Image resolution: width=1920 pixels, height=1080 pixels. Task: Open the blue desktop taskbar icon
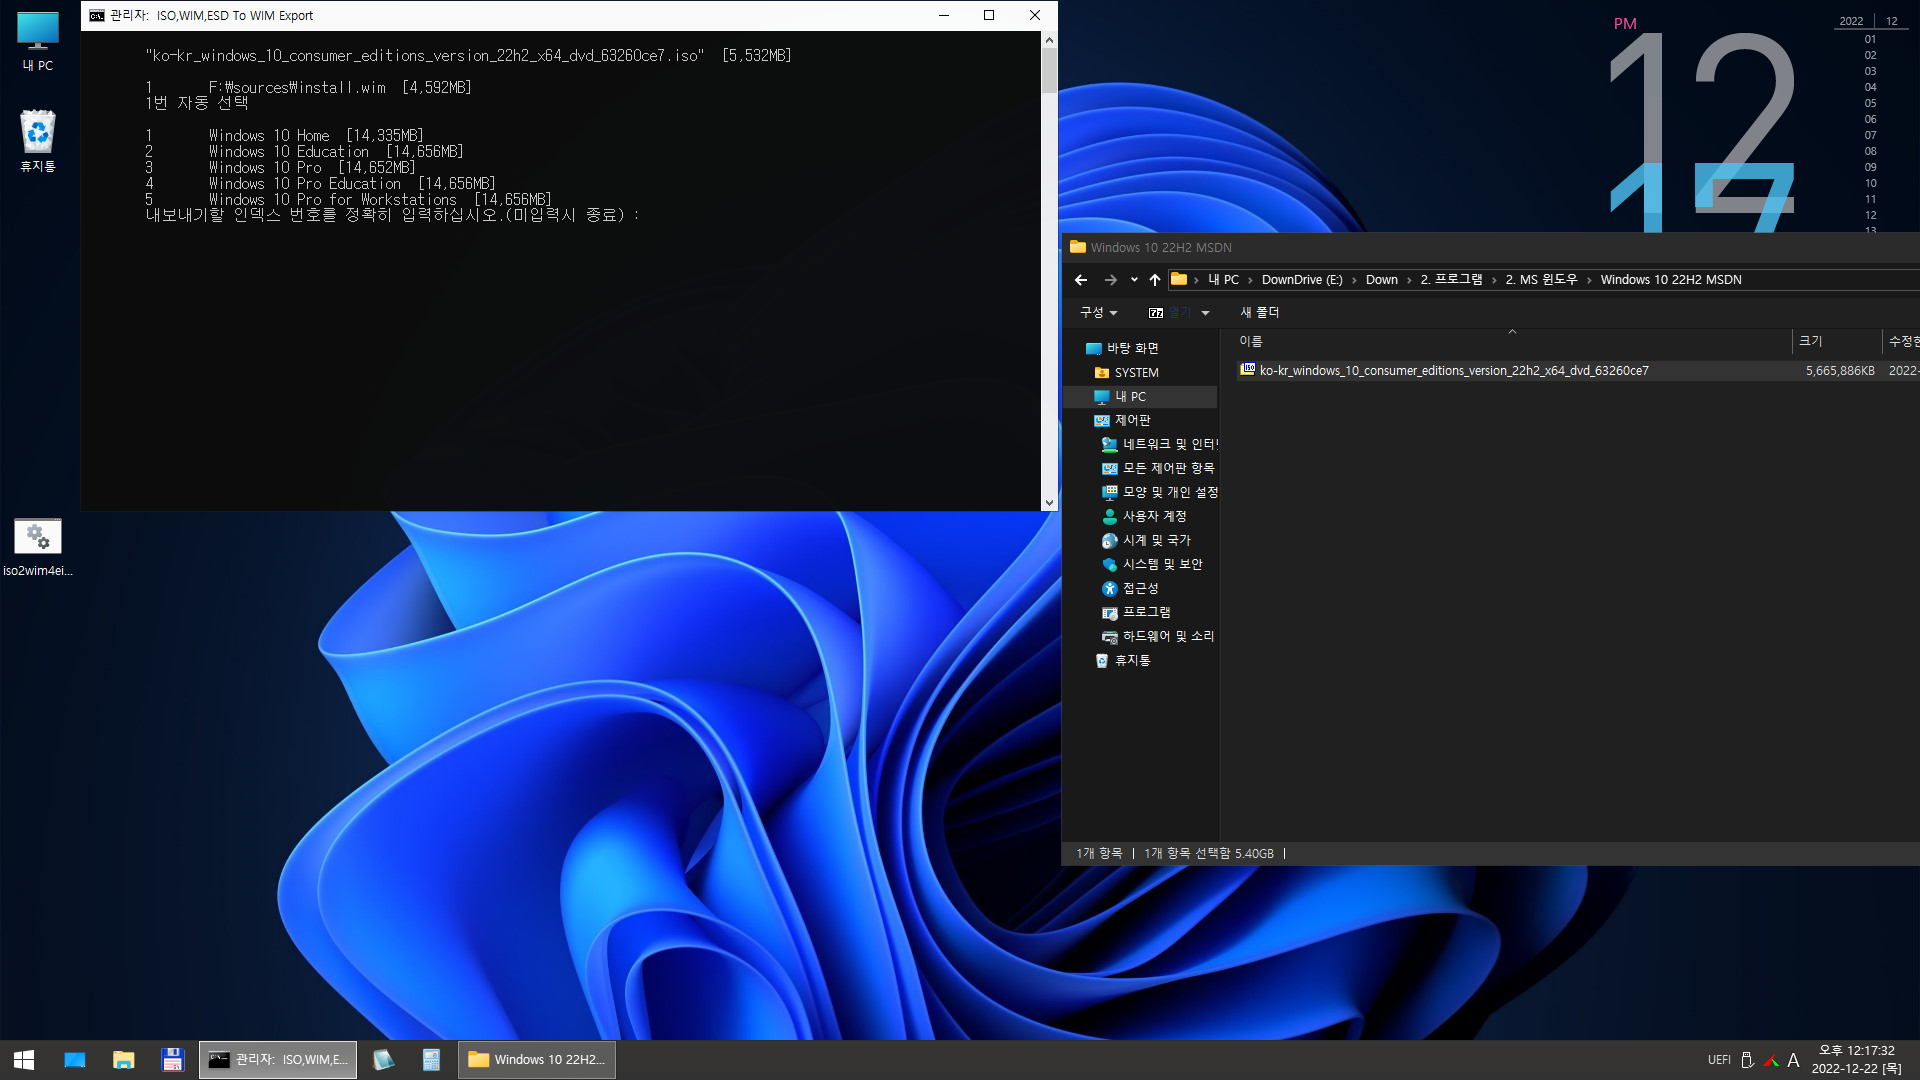coord(75,1060)
